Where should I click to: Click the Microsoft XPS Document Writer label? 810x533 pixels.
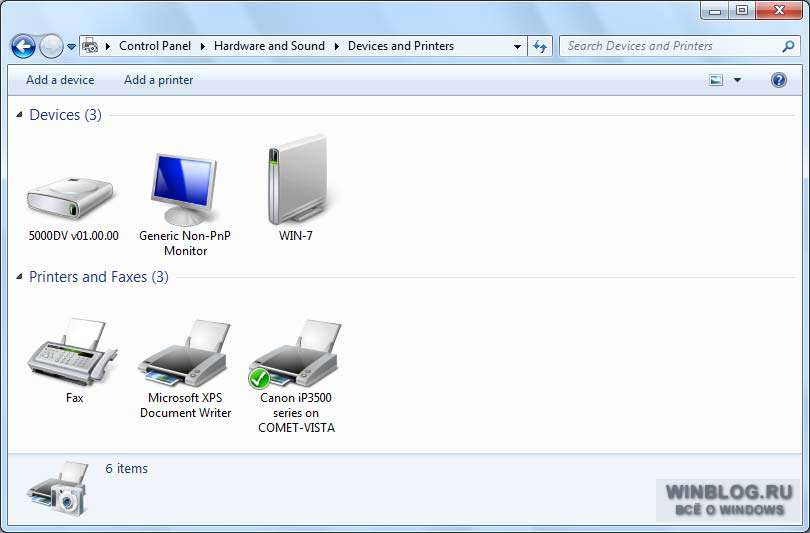point(185,405)
